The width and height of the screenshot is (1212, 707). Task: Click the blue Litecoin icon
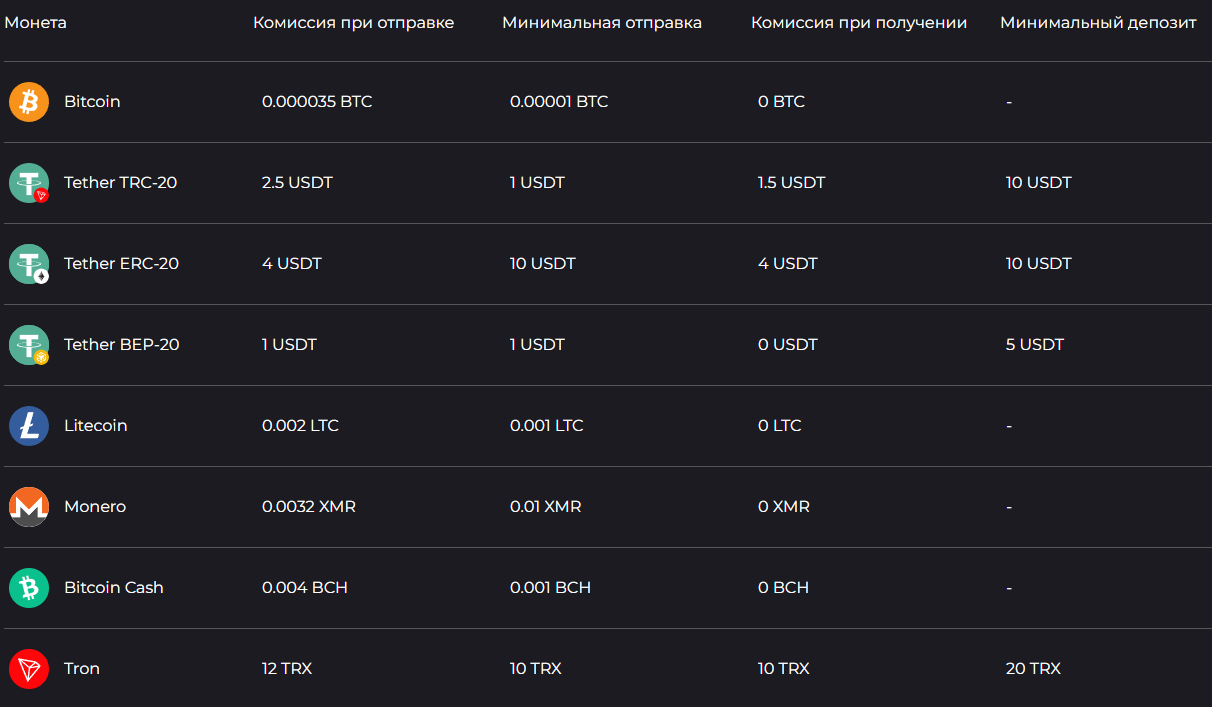[29, 426]
